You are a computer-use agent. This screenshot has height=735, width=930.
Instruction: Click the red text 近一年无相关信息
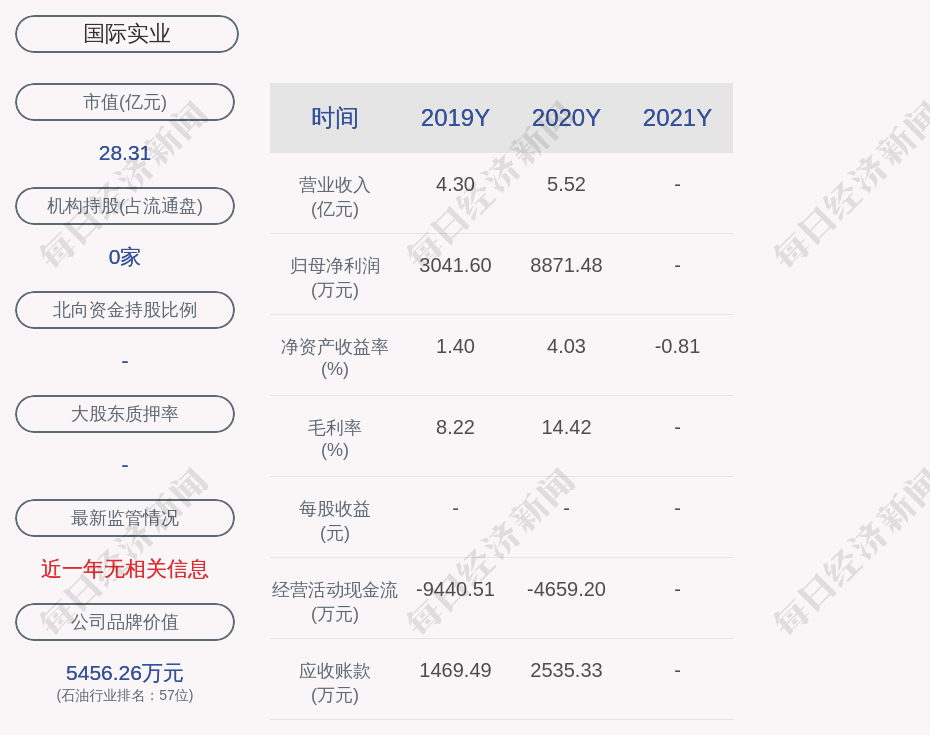(x=125, y=569)
